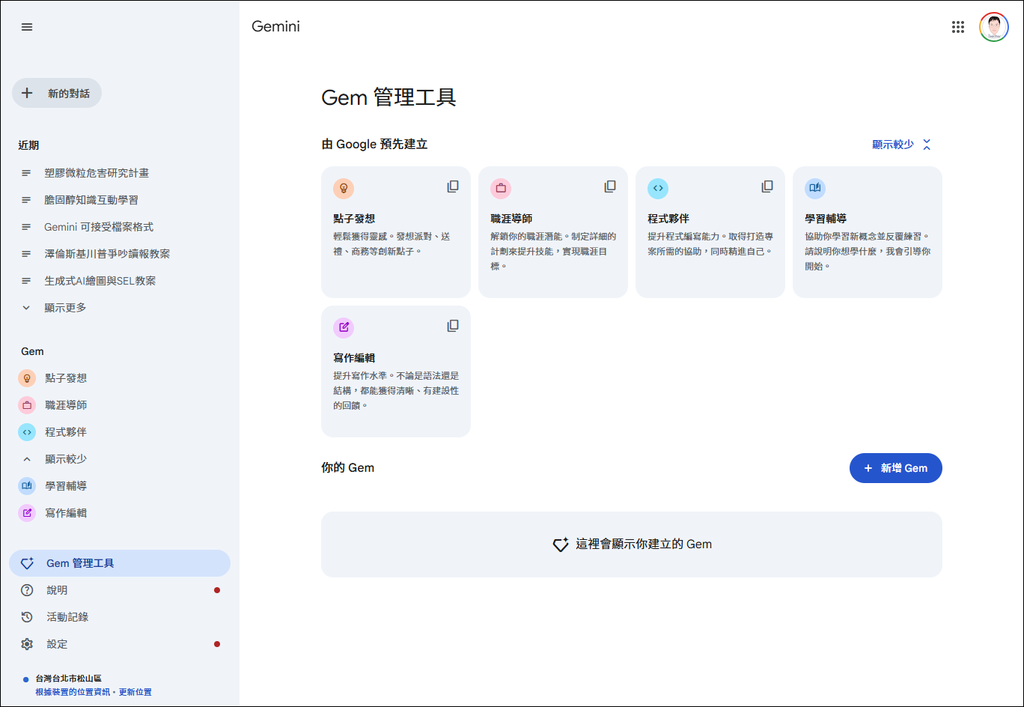Click the 說明 question mark icon
Image resolution: width=1024 pixels, height=707 pixels.
tap(27, 590)
